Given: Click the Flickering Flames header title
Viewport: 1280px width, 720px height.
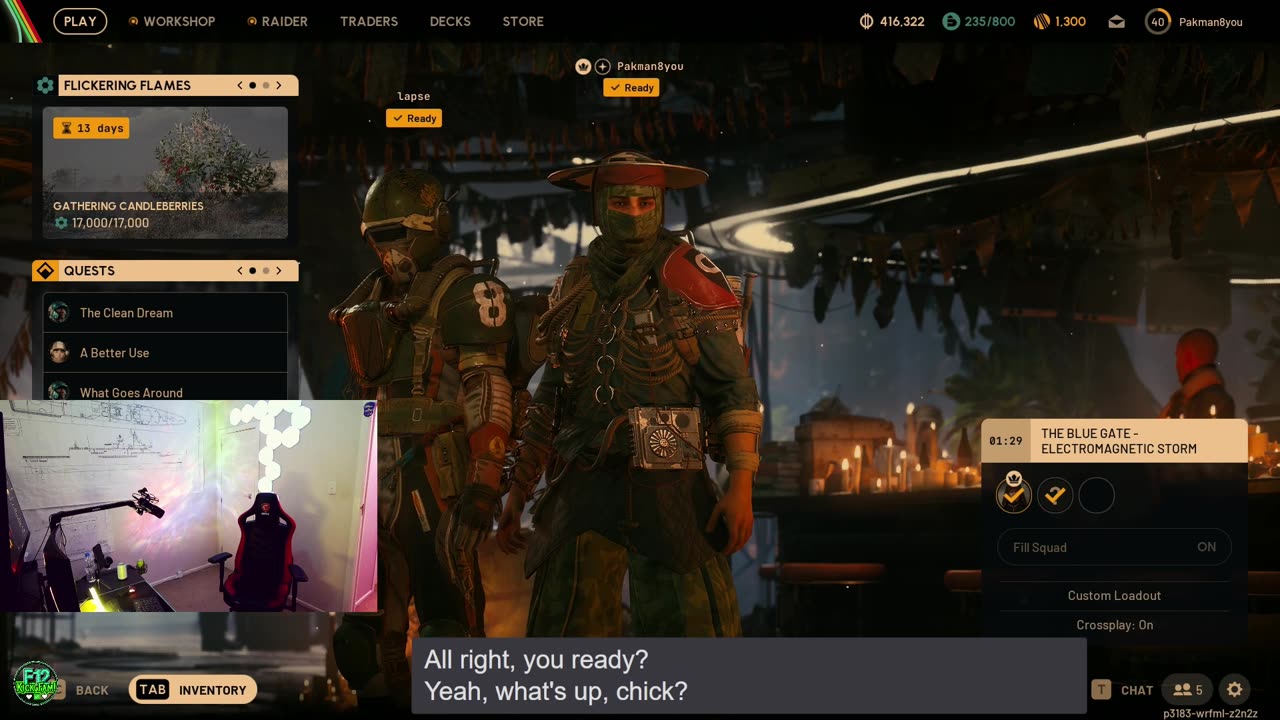Looking at the screenshot, I should [127, 86].
